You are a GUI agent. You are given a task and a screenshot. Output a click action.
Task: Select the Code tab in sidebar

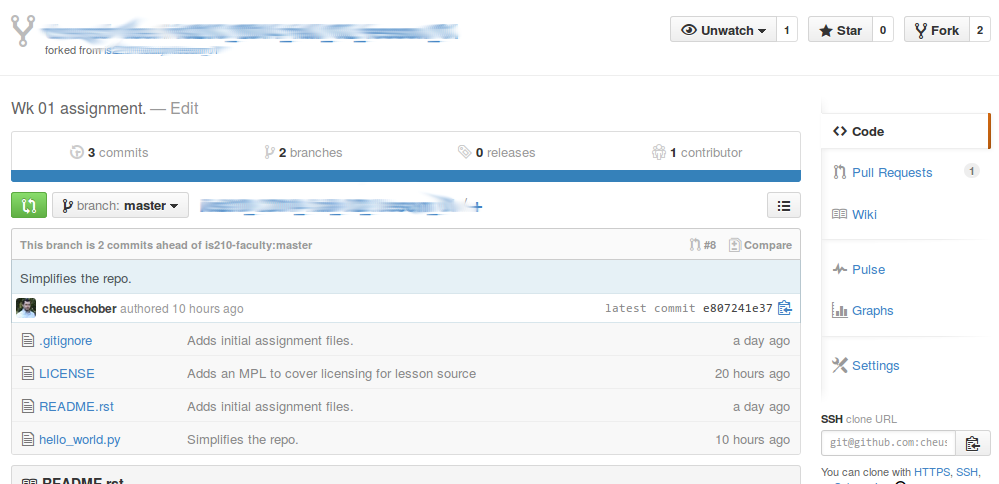point(905,131)
